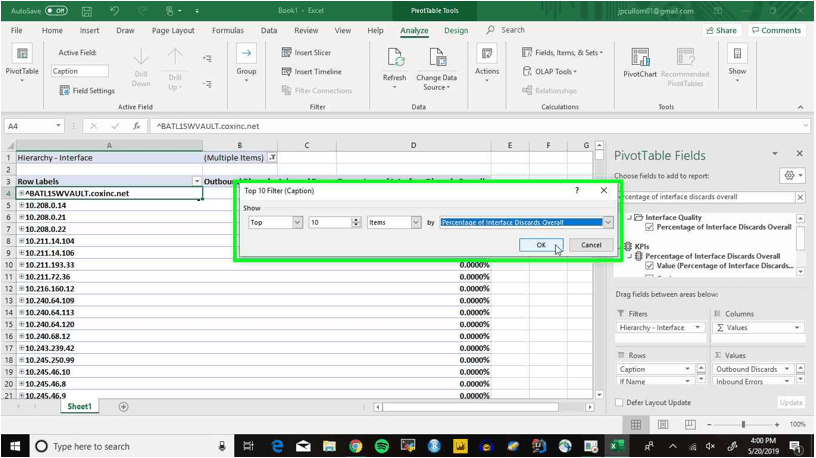
Task: Adjust the zoom slider
Action: [x=743, y=425]
